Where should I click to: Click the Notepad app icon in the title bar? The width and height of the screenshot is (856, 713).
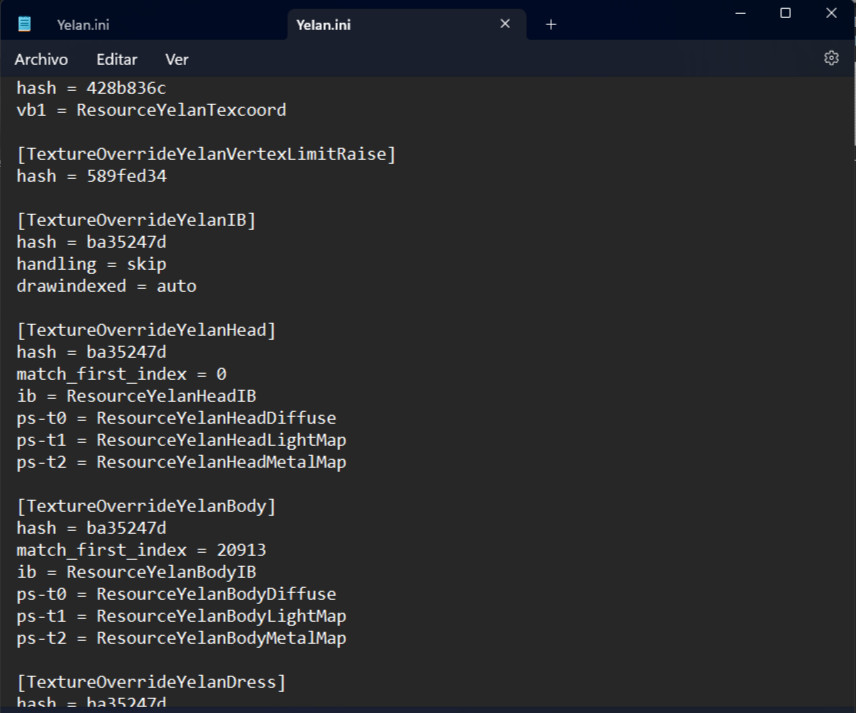pyautogui.click(x=24, y=24)
